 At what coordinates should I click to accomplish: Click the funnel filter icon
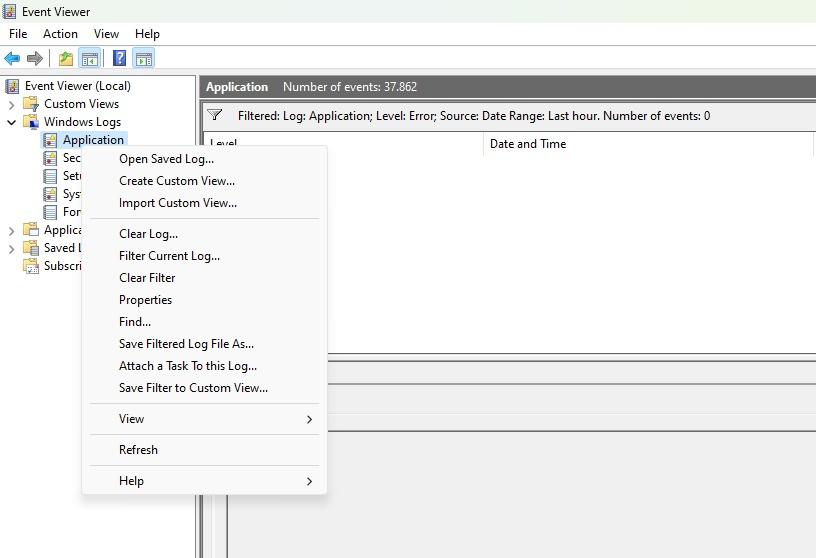click(x=215, y=116)
